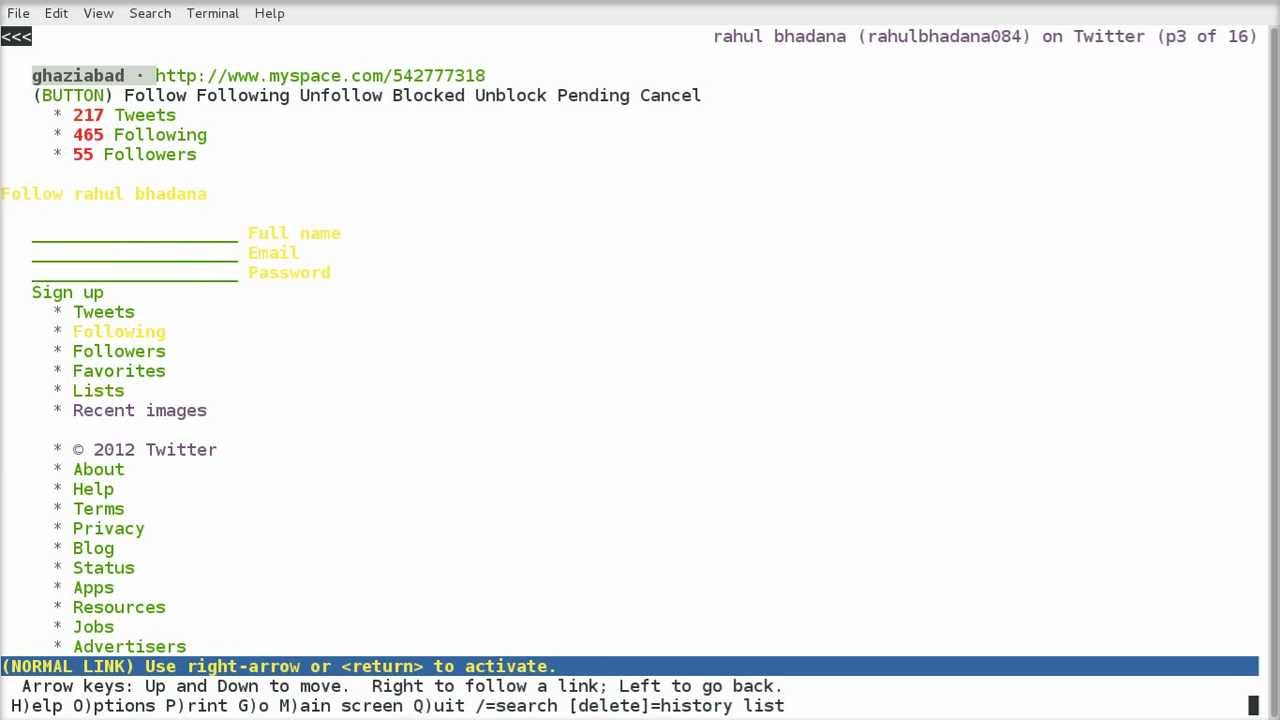This screenshot has width=1280, height=720.
Task: Open the Help footer link
Action: tap(93, 490)
